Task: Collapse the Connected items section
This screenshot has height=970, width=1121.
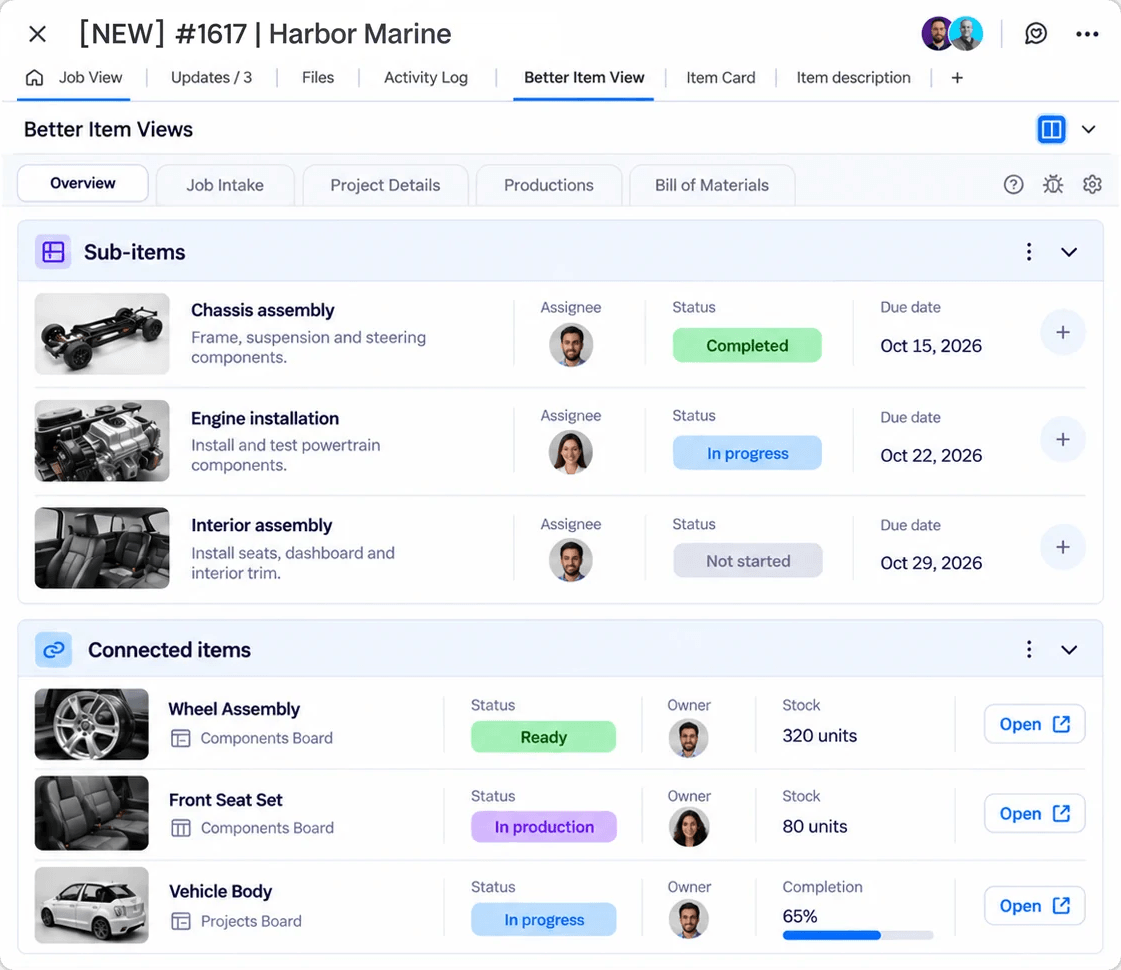Action: tap(1069, 650)
